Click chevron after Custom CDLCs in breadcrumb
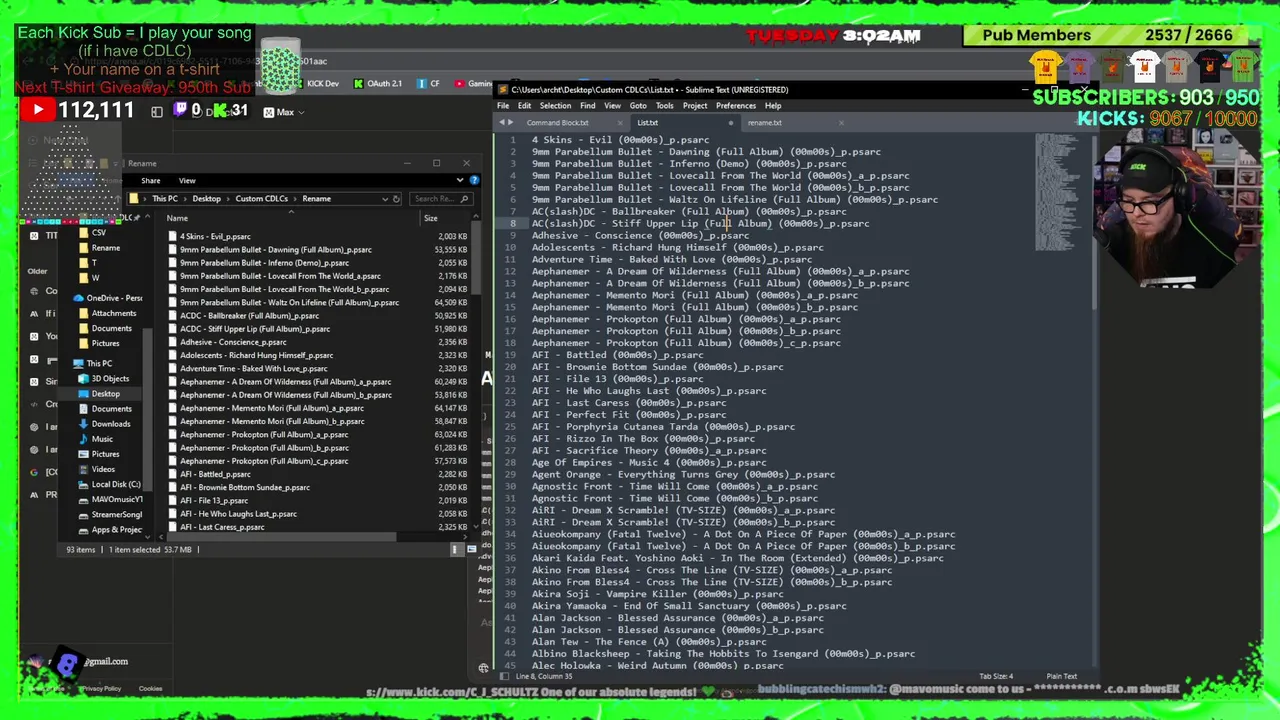Screen dimensions: 1280x720 tap(295, 198)
